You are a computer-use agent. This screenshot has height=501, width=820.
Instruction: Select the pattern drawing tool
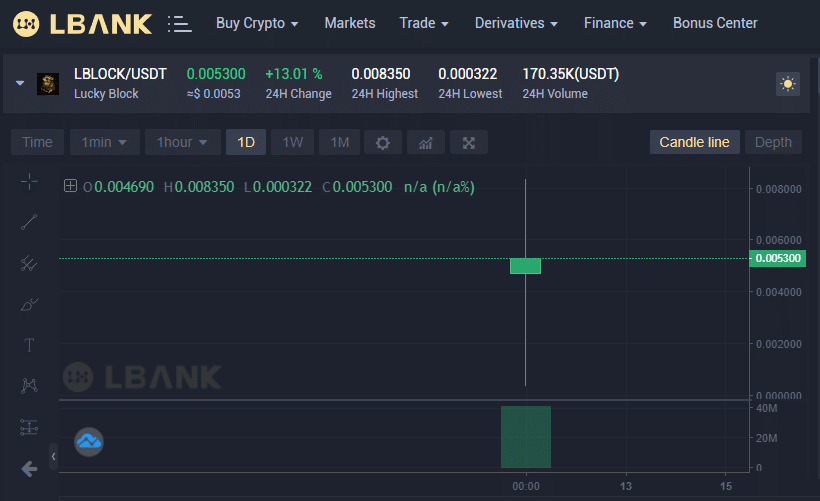[29, 385]
